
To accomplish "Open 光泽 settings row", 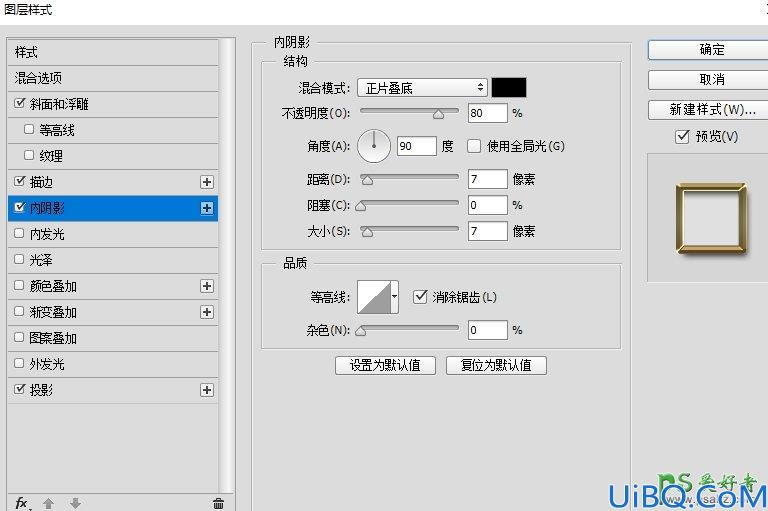I will [x=113, y=260].
